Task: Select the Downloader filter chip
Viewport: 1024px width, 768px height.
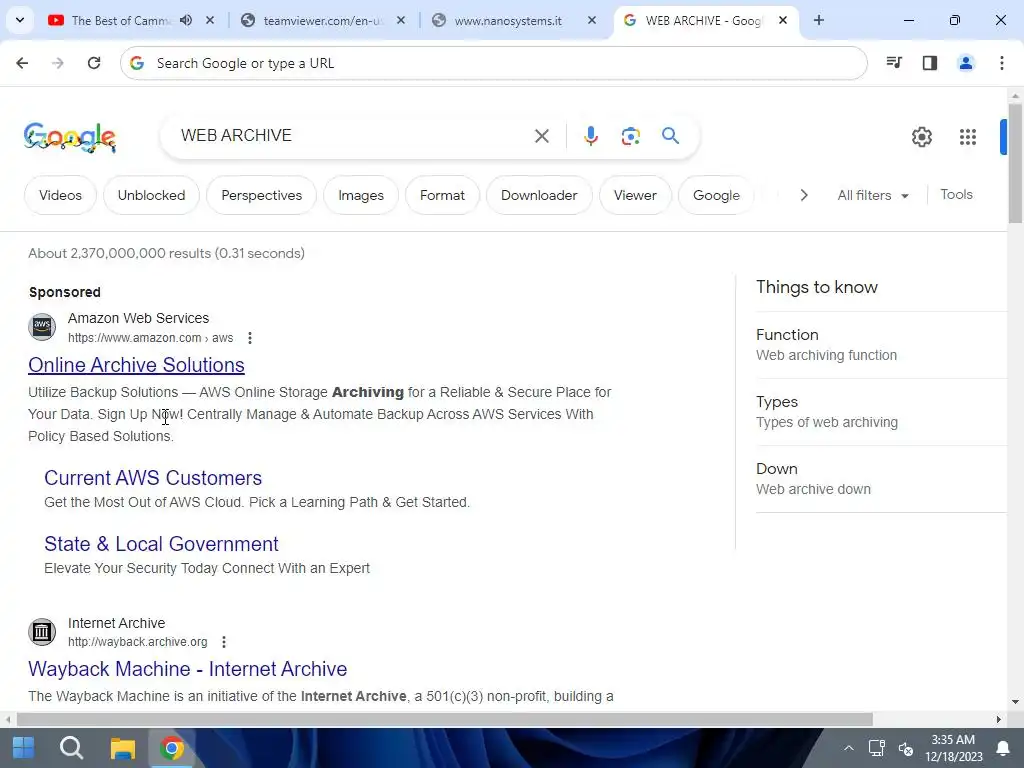Action: click(539, 195)
